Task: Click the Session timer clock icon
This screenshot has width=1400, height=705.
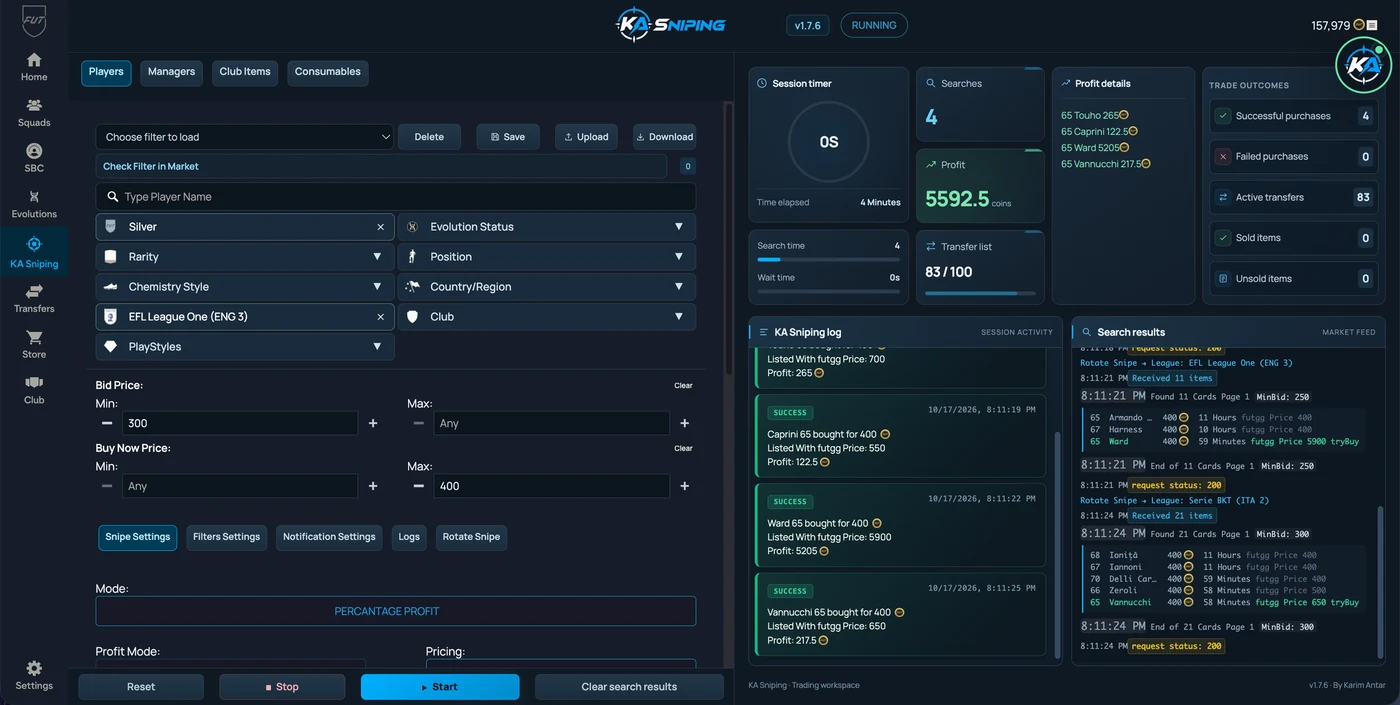Action: click(x=762, y=84)
